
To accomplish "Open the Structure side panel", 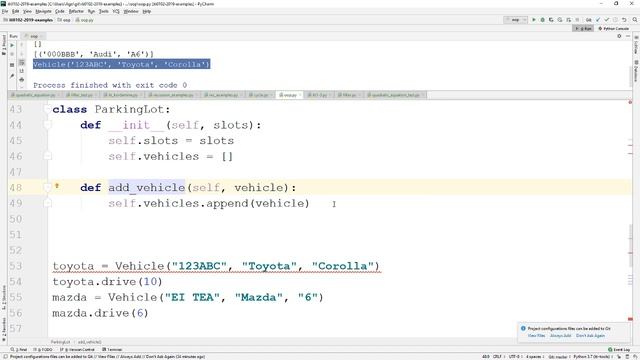I will [x=4, y=297].
